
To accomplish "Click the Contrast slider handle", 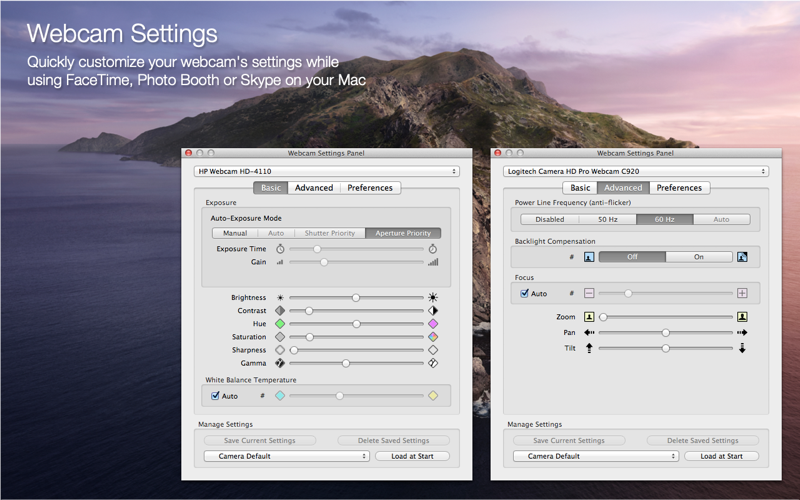I will tap(309, 311).
